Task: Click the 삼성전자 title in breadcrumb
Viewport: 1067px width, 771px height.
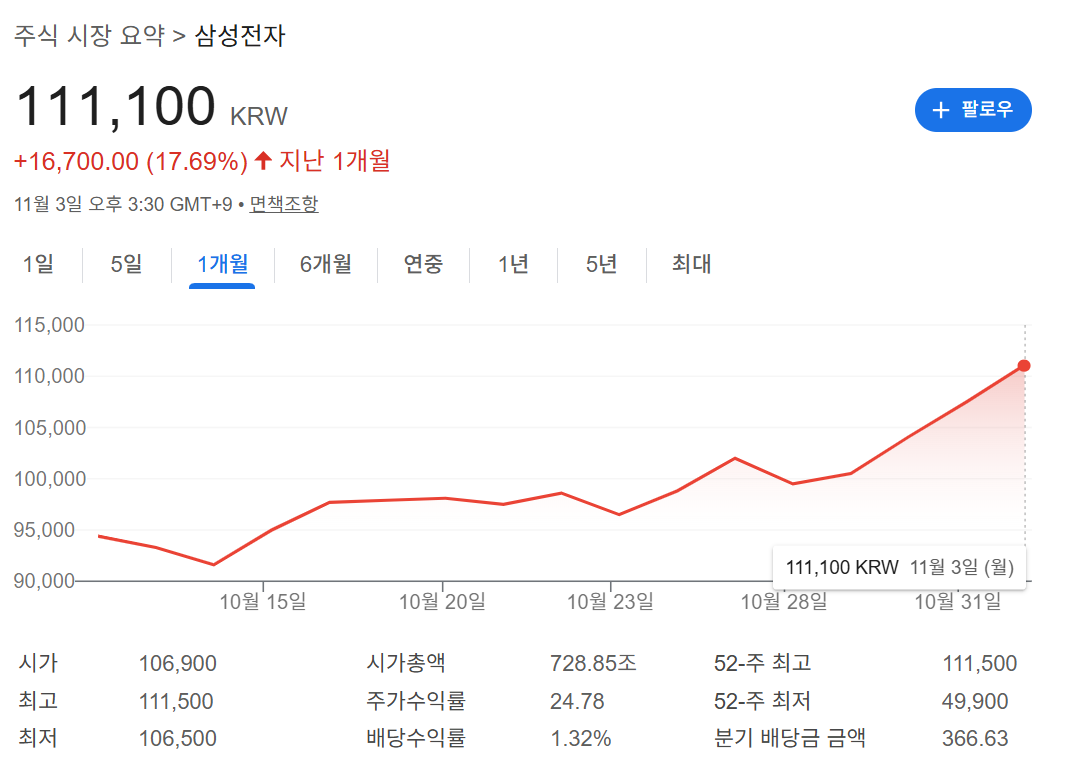Action: point(240,35)
